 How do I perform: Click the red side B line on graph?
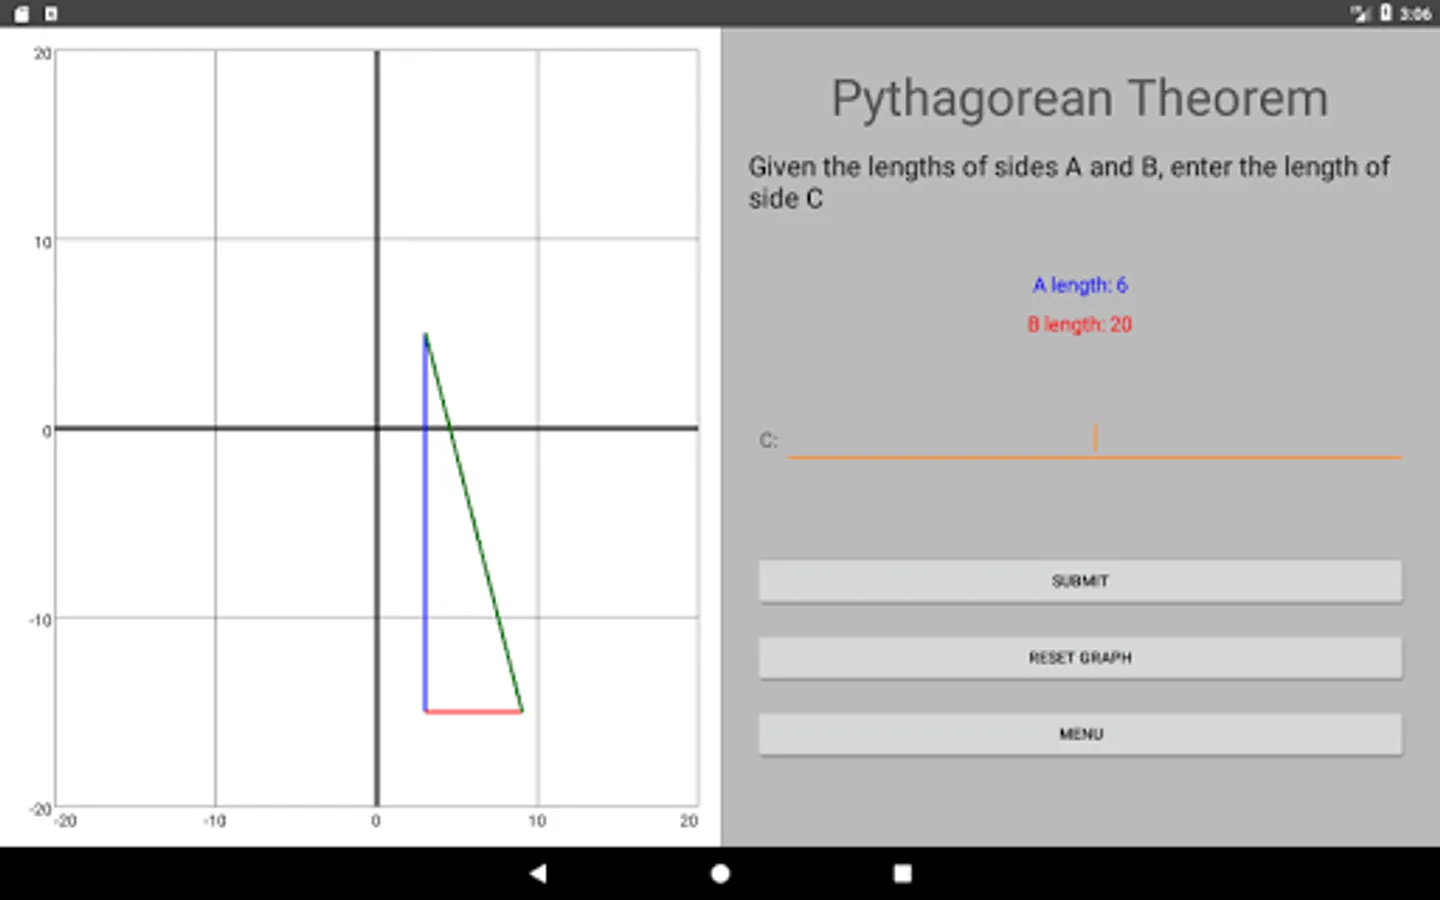[x=474, y=712]
